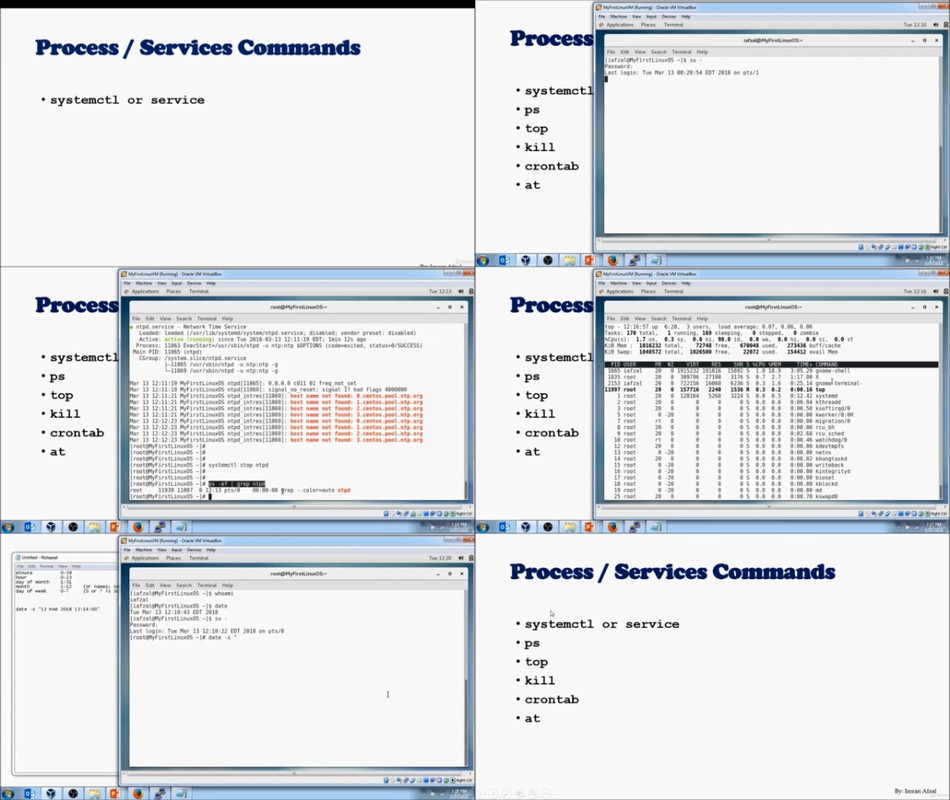Viewport: 950px width, 800px height.
Task: Click the bold '11997 root ... top' process row
Action: click(715, 390)
